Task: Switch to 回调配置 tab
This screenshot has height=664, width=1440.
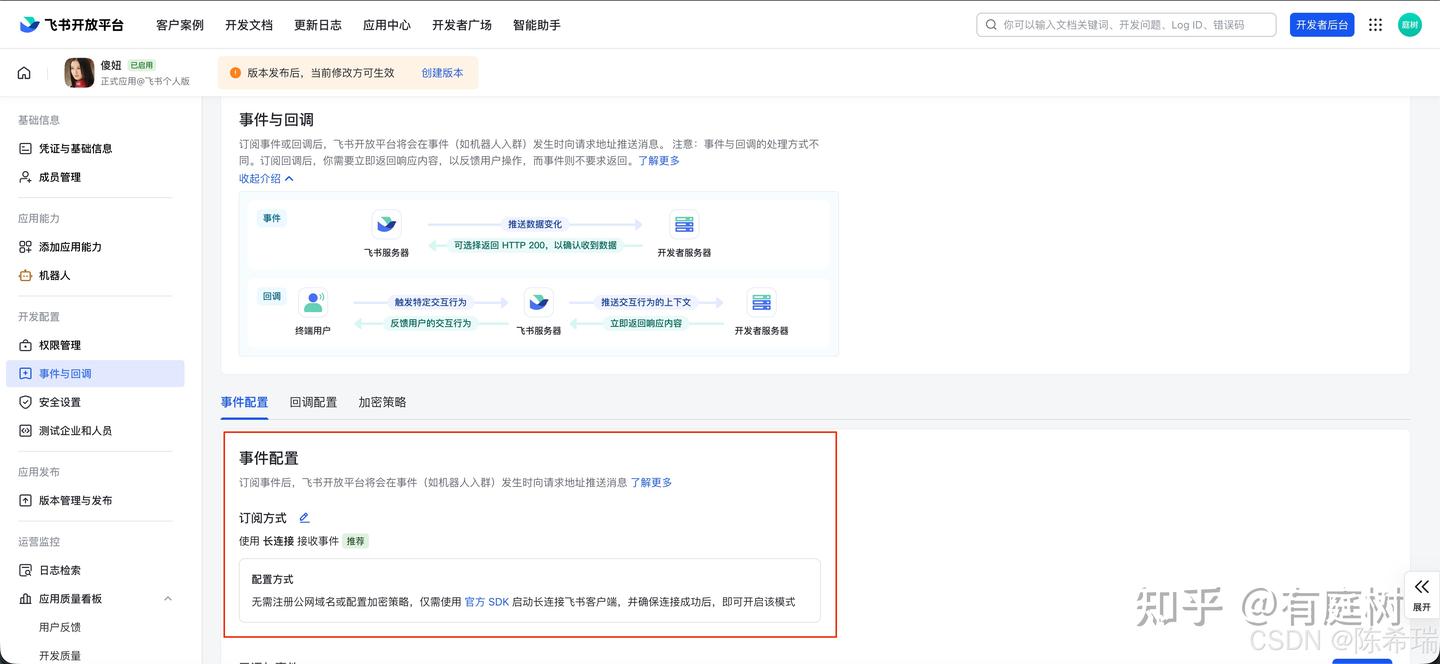Action: (313, 402)
